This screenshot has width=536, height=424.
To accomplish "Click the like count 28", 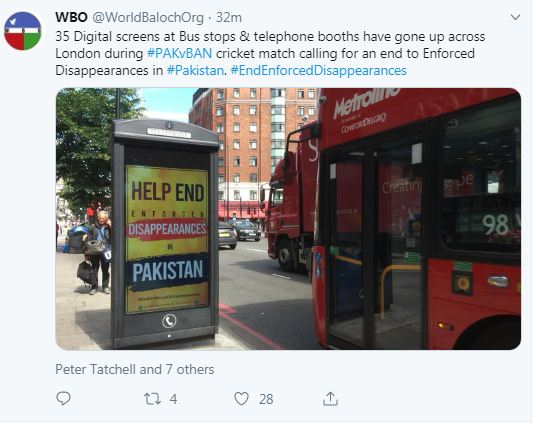I will click(266, 399).
